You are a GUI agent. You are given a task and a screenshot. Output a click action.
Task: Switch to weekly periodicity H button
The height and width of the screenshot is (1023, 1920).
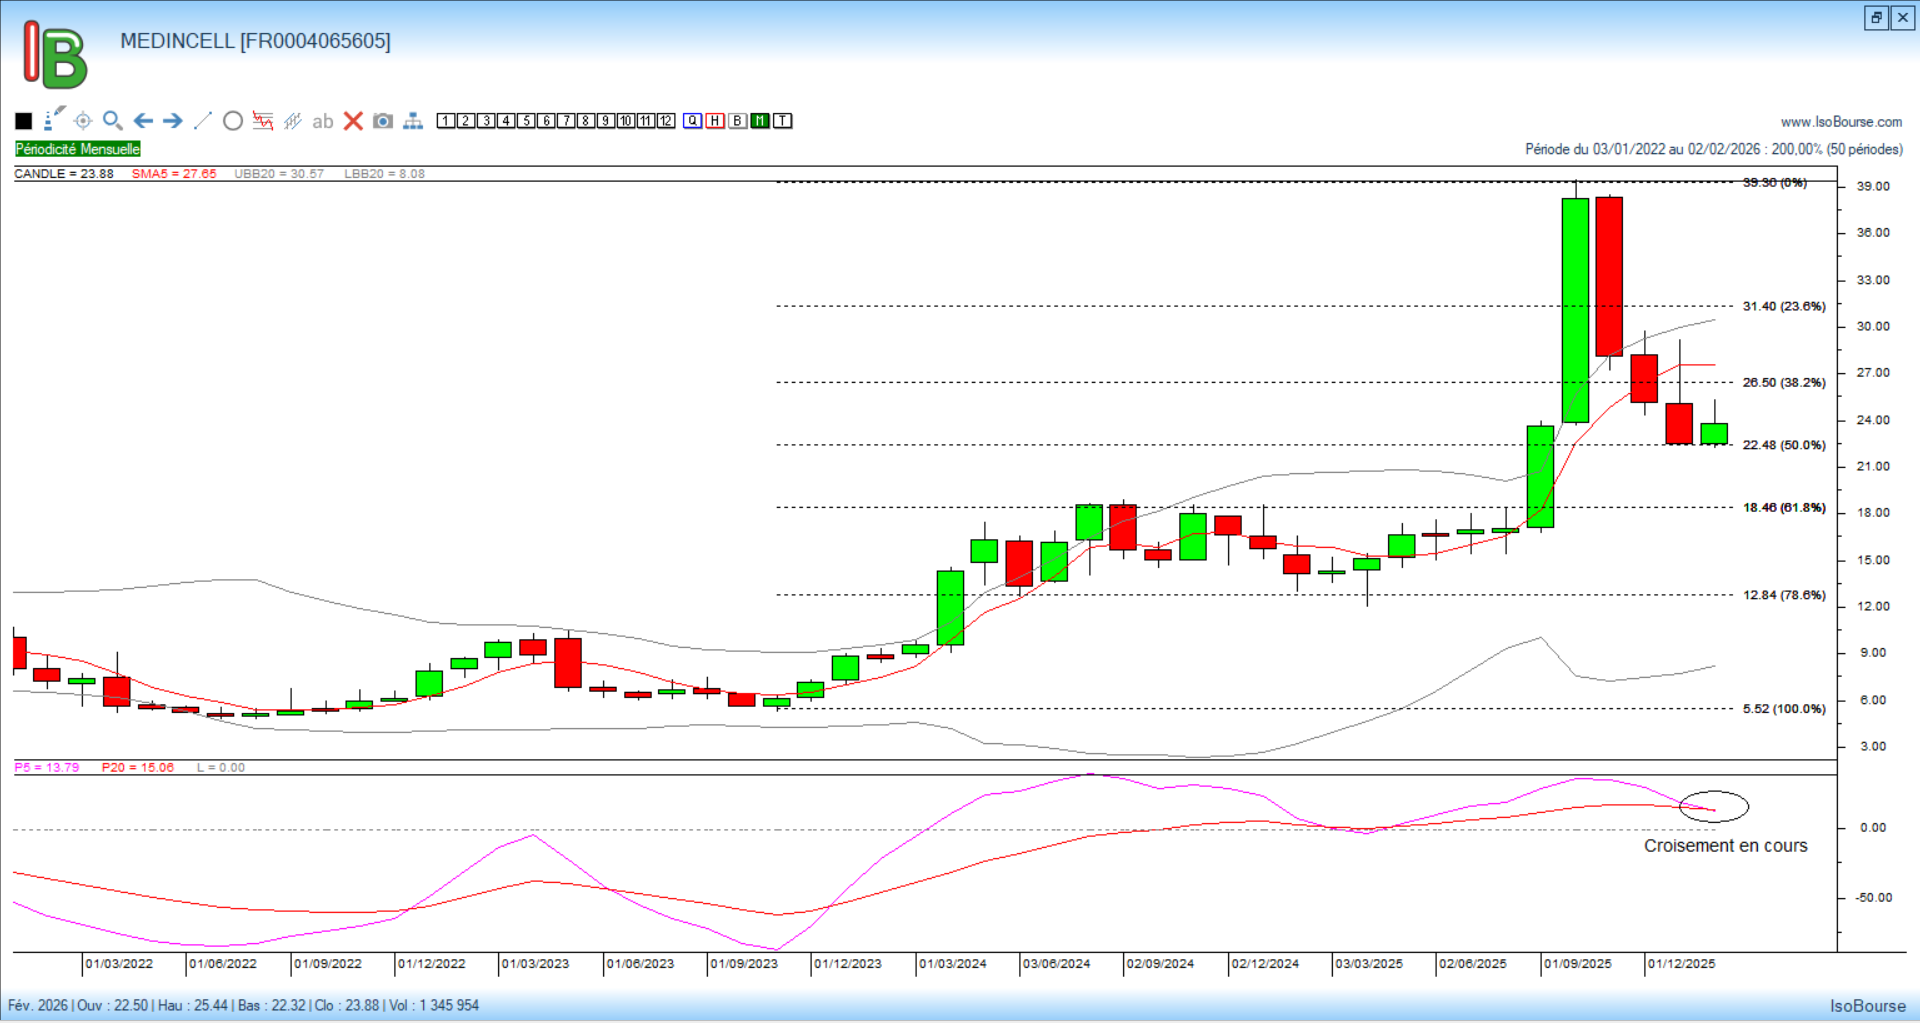tap(715, 121)
